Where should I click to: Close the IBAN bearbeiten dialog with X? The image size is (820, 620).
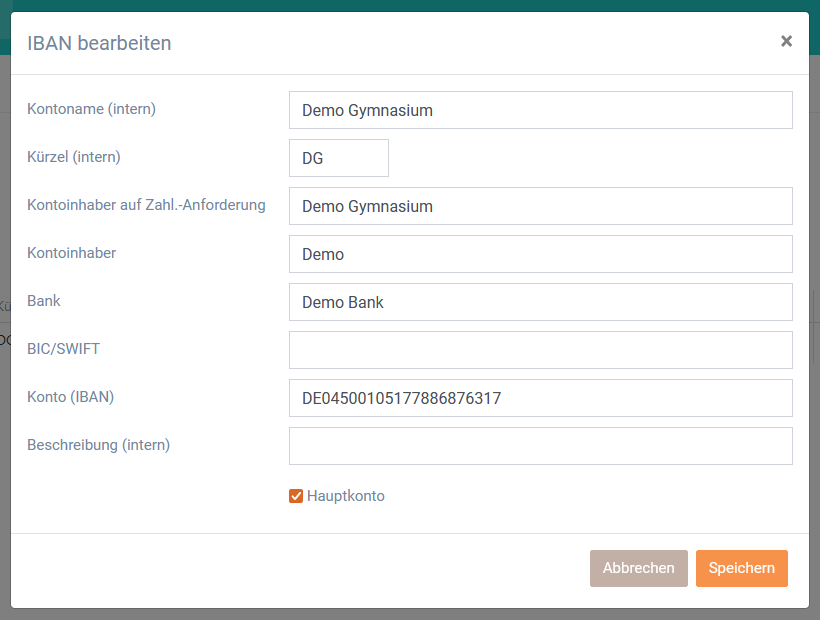pos(786,41)
